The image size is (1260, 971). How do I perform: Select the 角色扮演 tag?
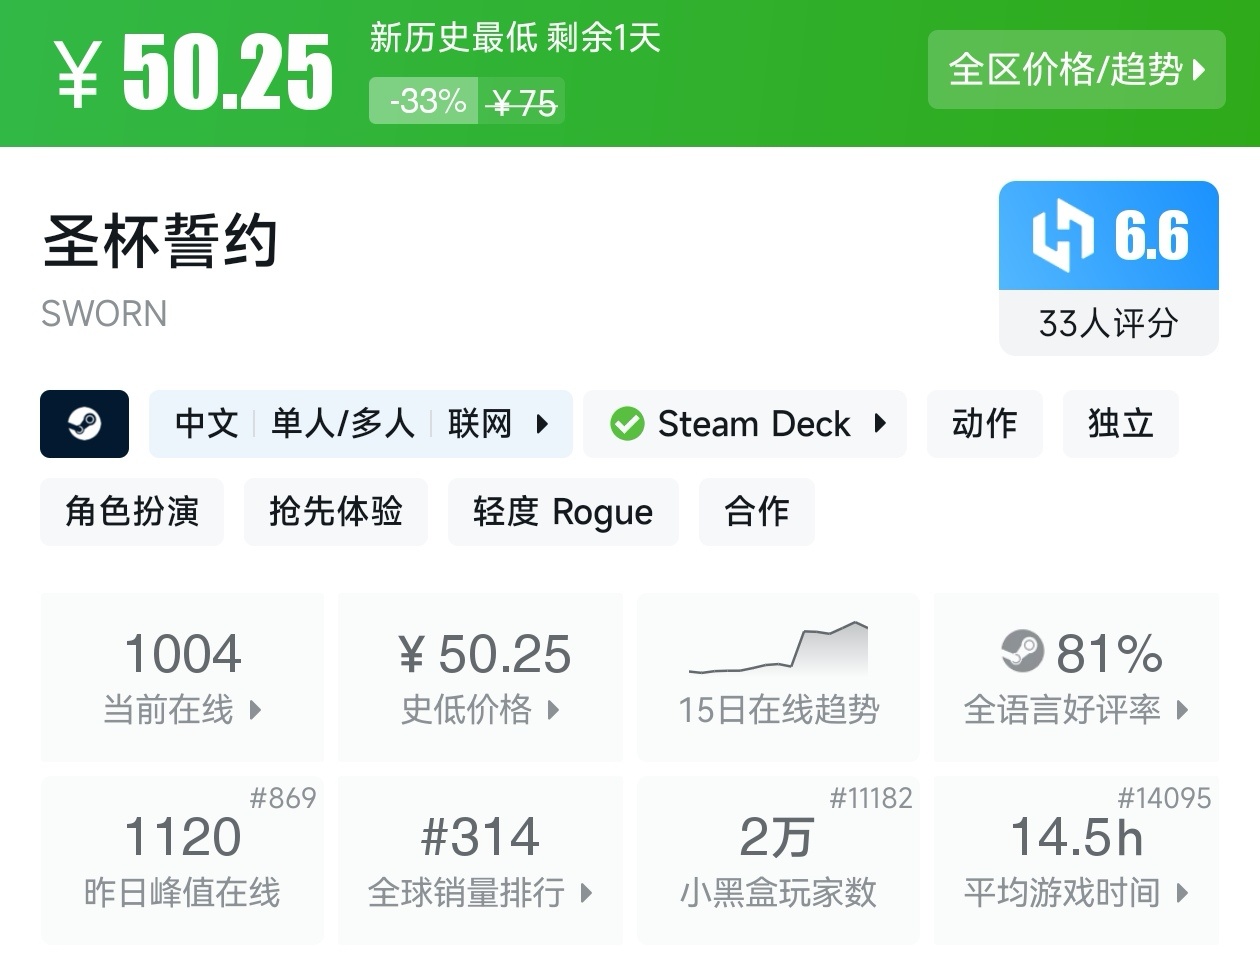(x=132, y=512)
